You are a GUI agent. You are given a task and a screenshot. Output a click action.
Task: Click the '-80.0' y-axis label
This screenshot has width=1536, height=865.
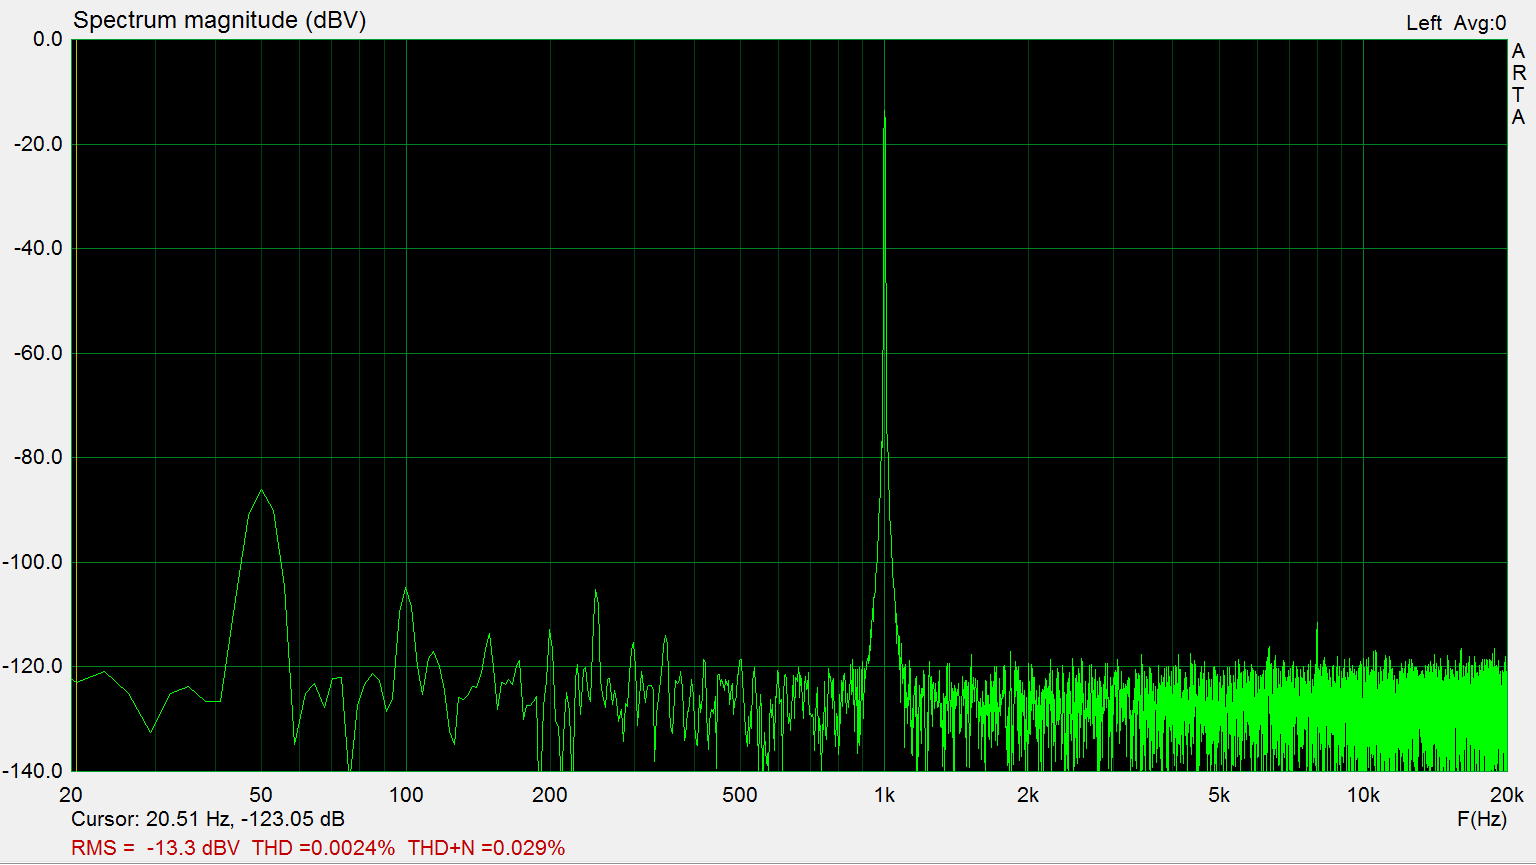click(x=38, y=457)
